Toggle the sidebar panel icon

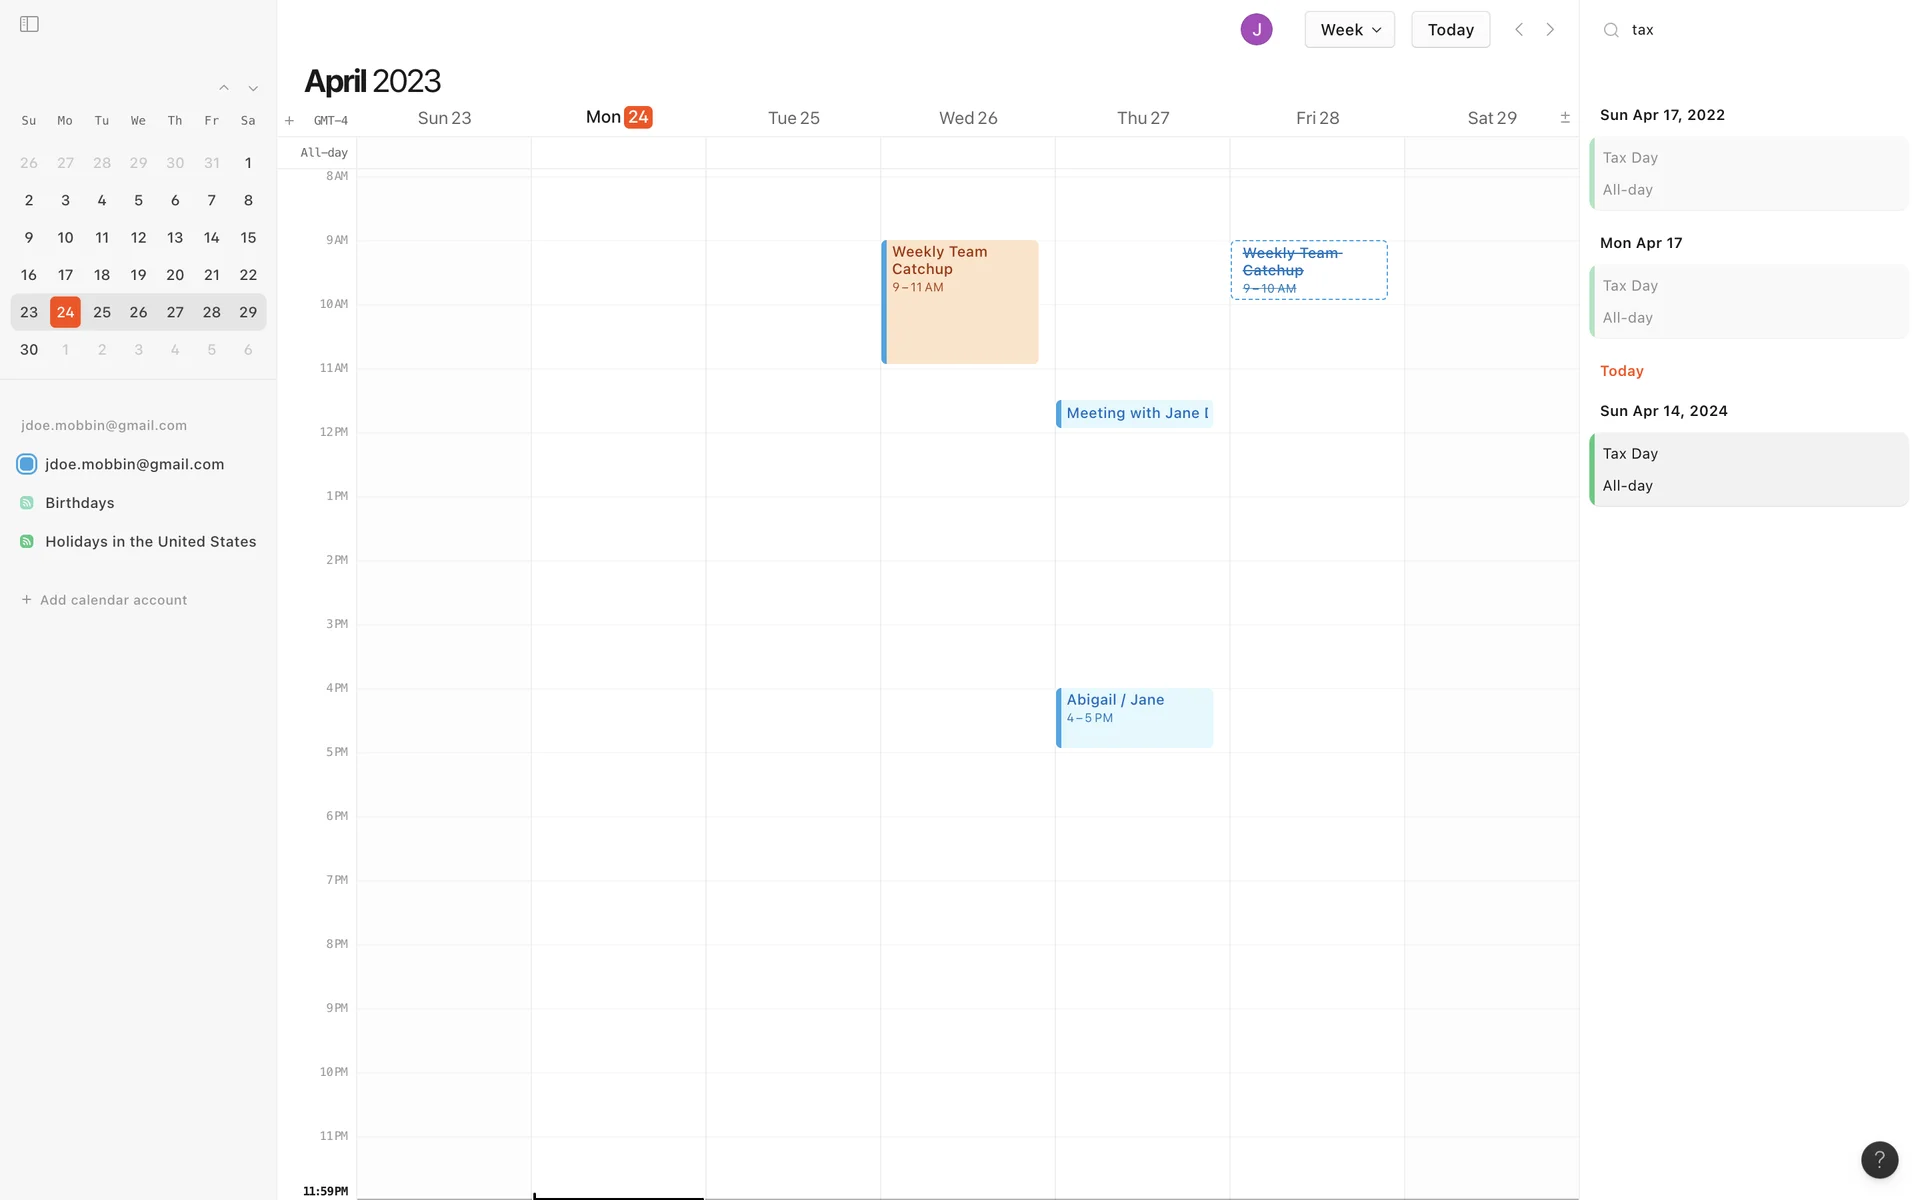[29, 24]
